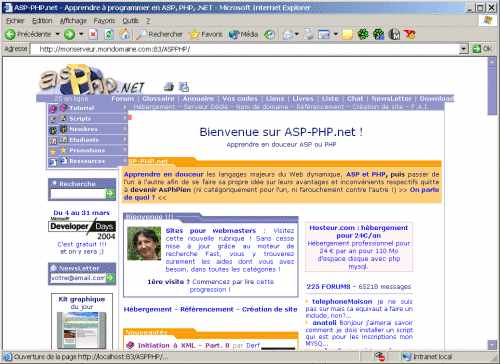Click the OK go button
This screenshot has height=364, width=500.
pos(482,49)
